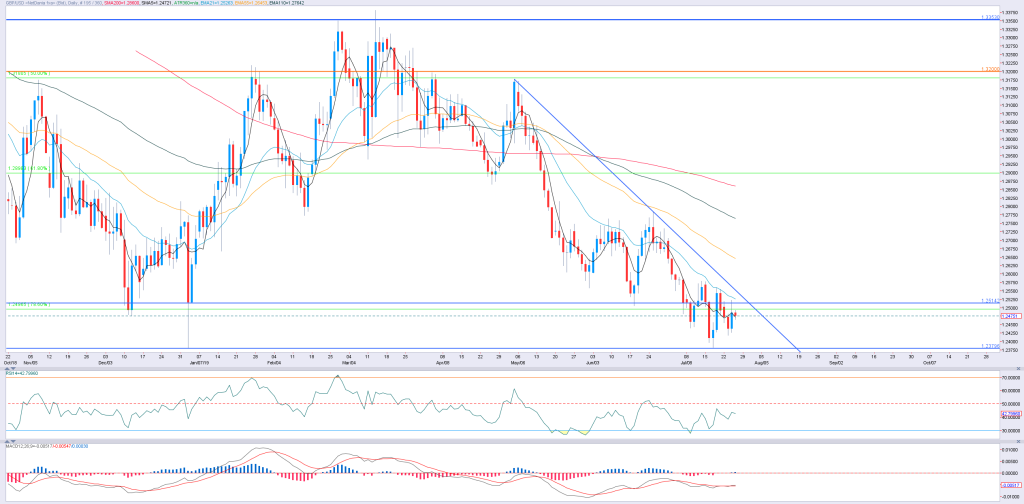
Task: Click the SMA5 legend label
Action: [x=157, y=3]
